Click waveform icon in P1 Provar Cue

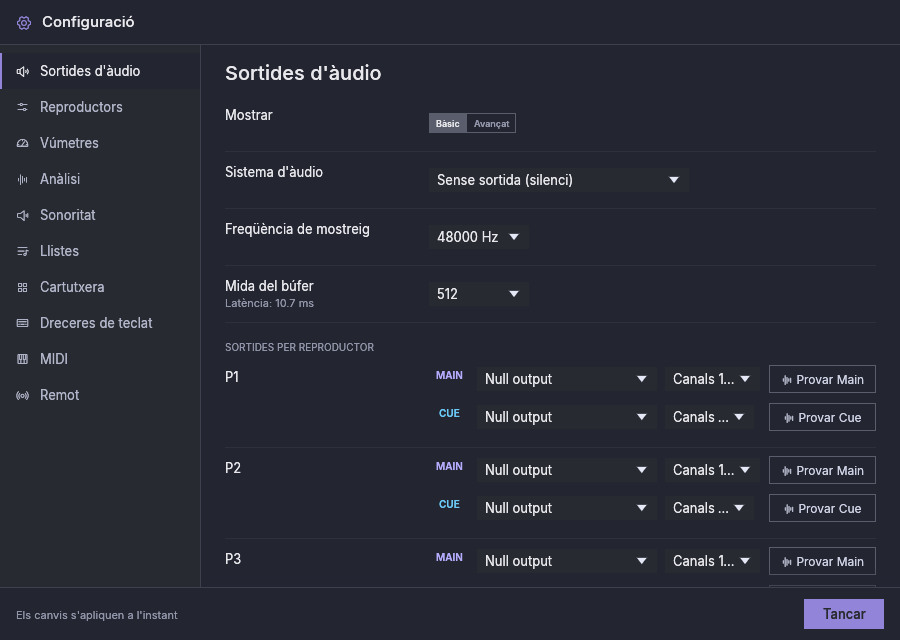789,418
